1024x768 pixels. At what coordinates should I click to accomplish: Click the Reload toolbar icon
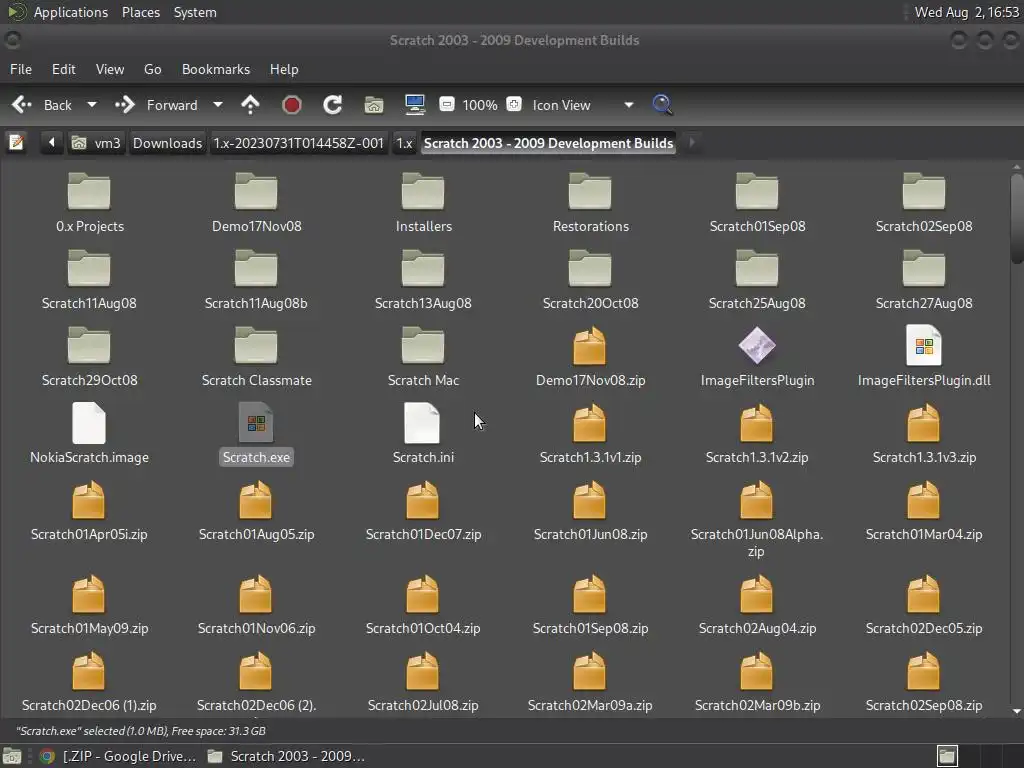point(333,105)
